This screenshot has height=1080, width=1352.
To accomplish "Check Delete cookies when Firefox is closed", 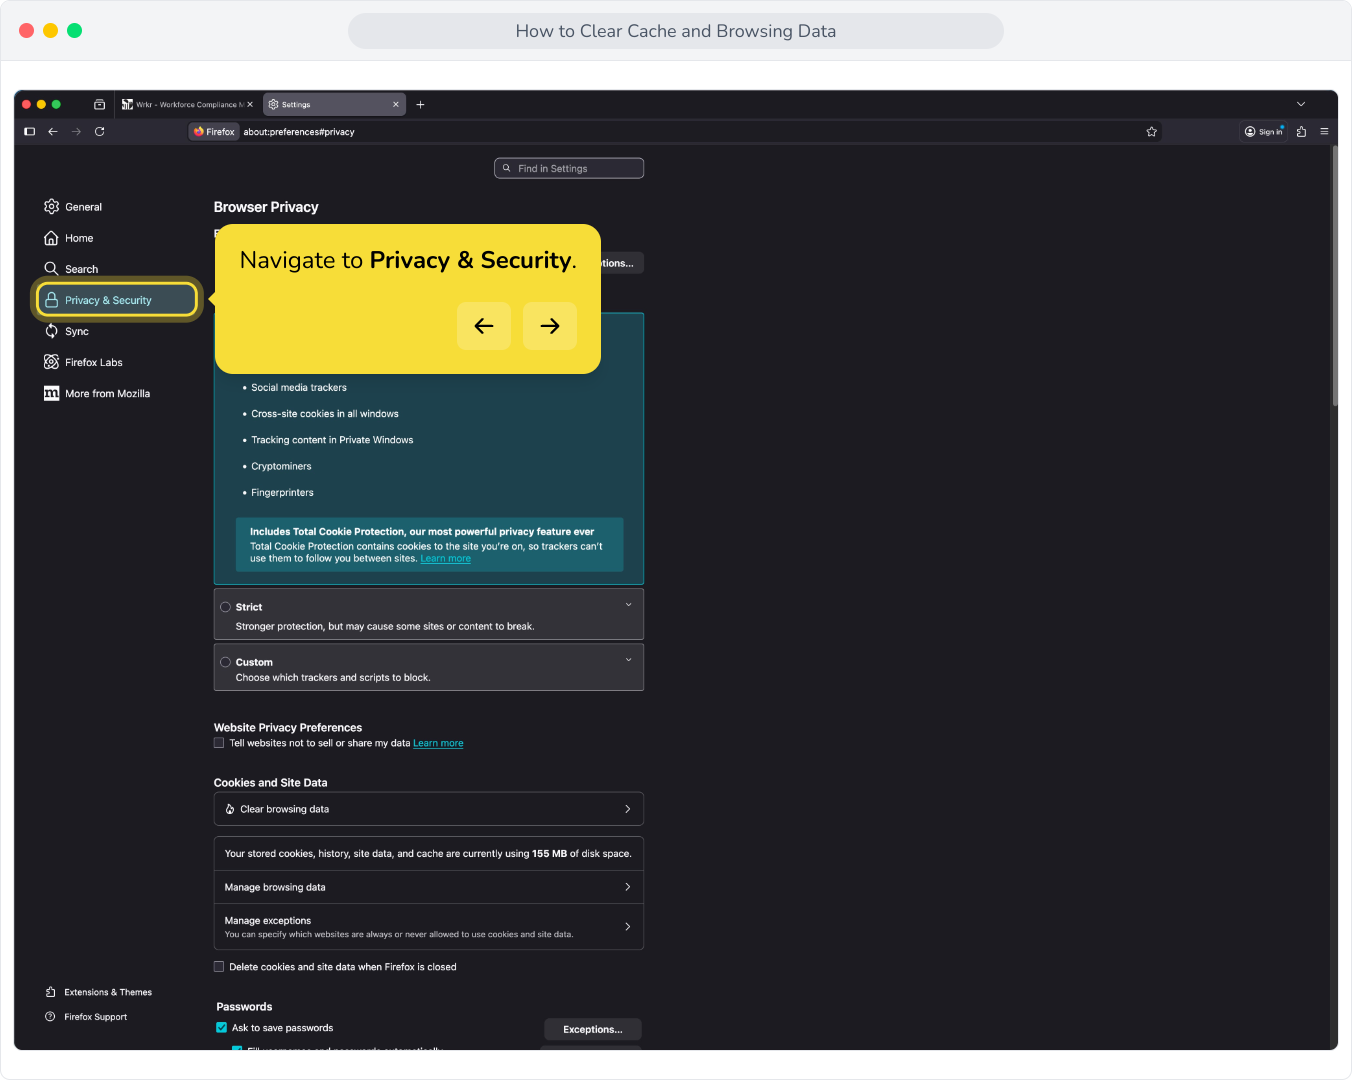I will [x=219, y=967].
